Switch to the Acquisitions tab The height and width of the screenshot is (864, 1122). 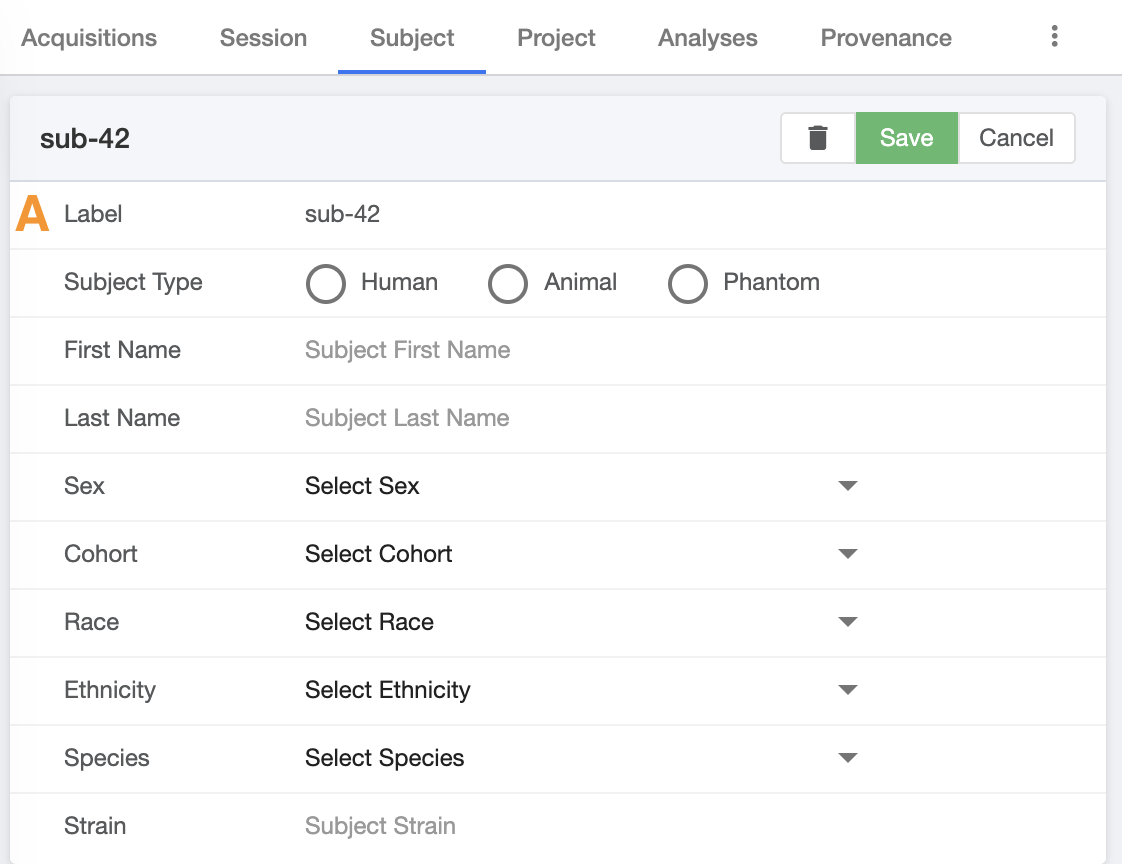(x=89, y=37)
